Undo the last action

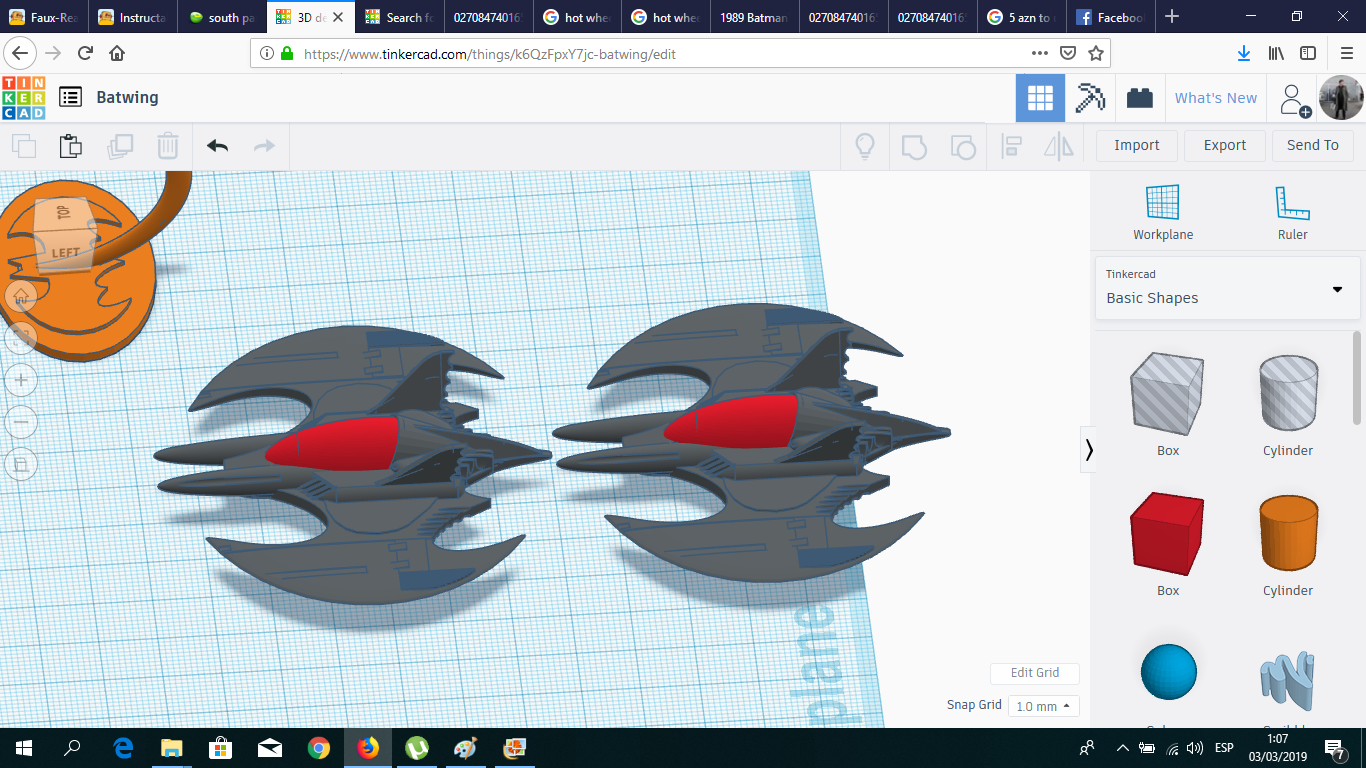pos(218,146)
